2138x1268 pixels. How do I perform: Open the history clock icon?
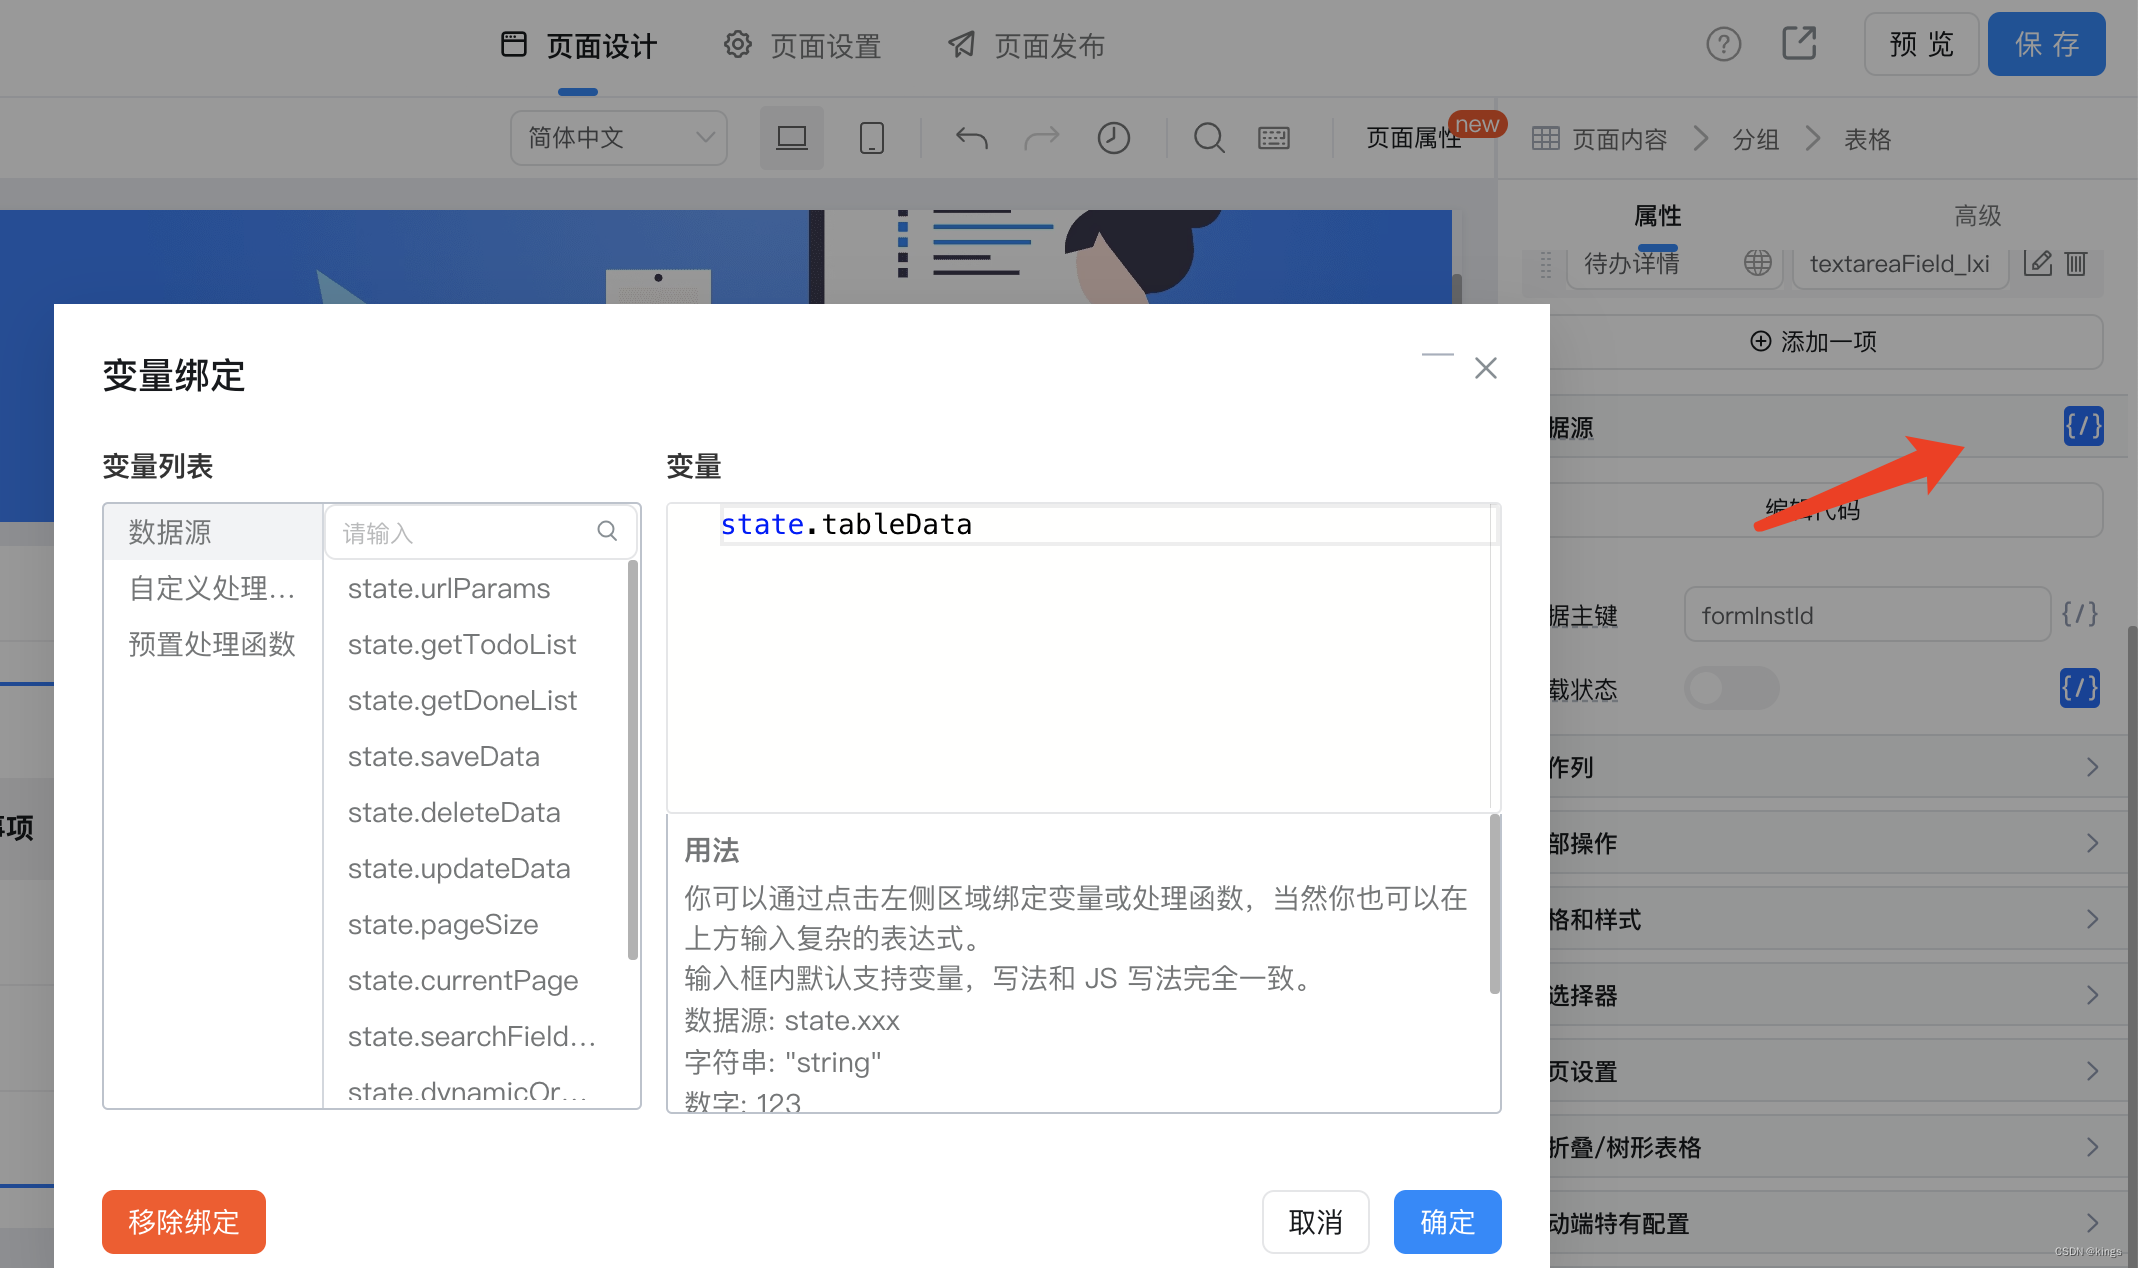(1113, 138)
